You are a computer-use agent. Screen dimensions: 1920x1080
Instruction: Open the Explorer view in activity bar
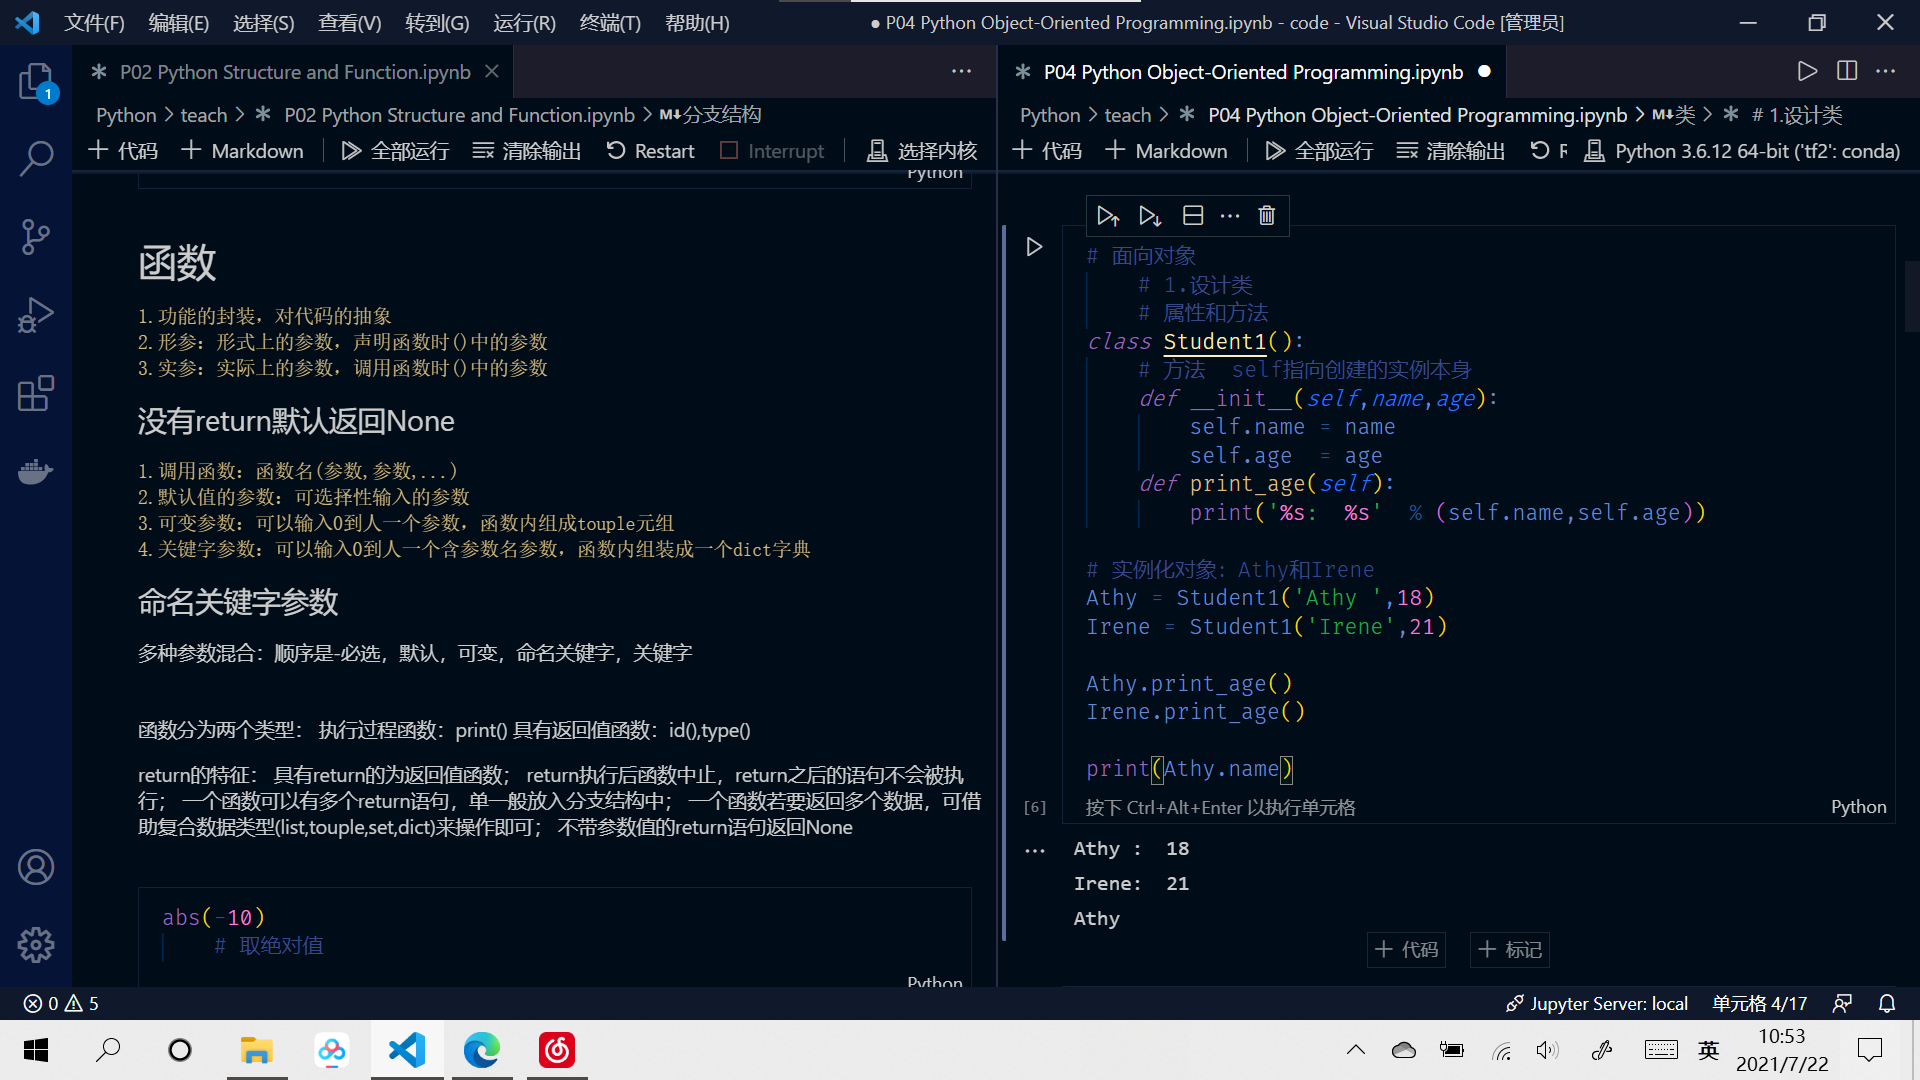coord(36,81)
